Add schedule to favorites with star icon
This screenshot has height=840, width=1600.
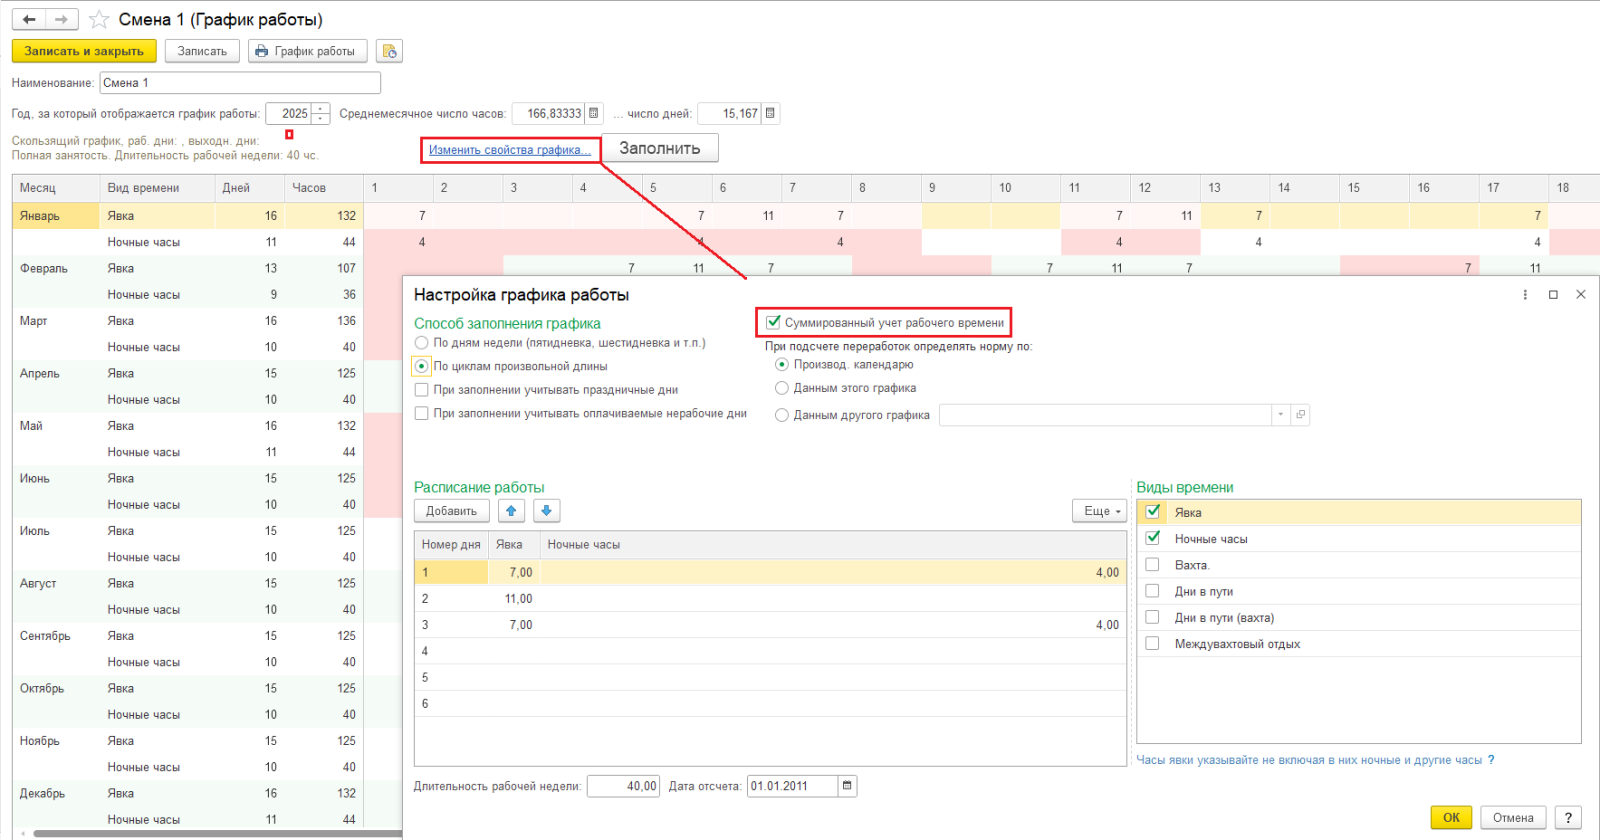tap(99, 19)
